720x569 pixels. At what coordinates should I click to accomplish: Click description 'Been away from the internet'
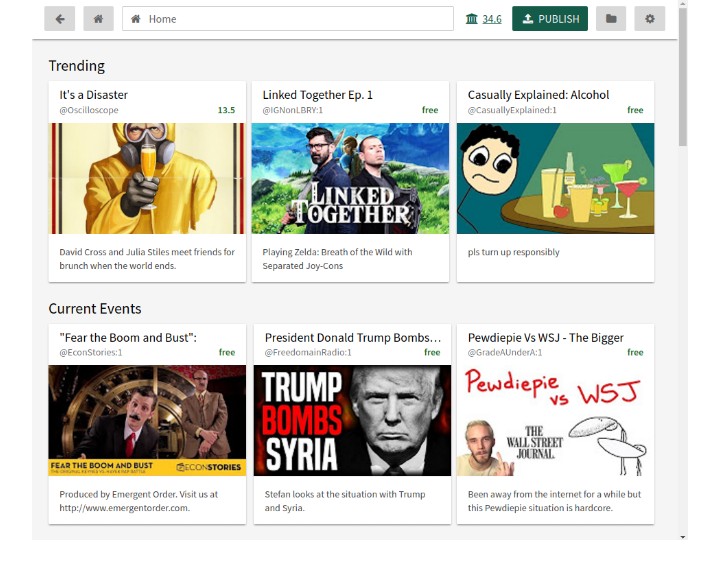[x=554, y=501]
